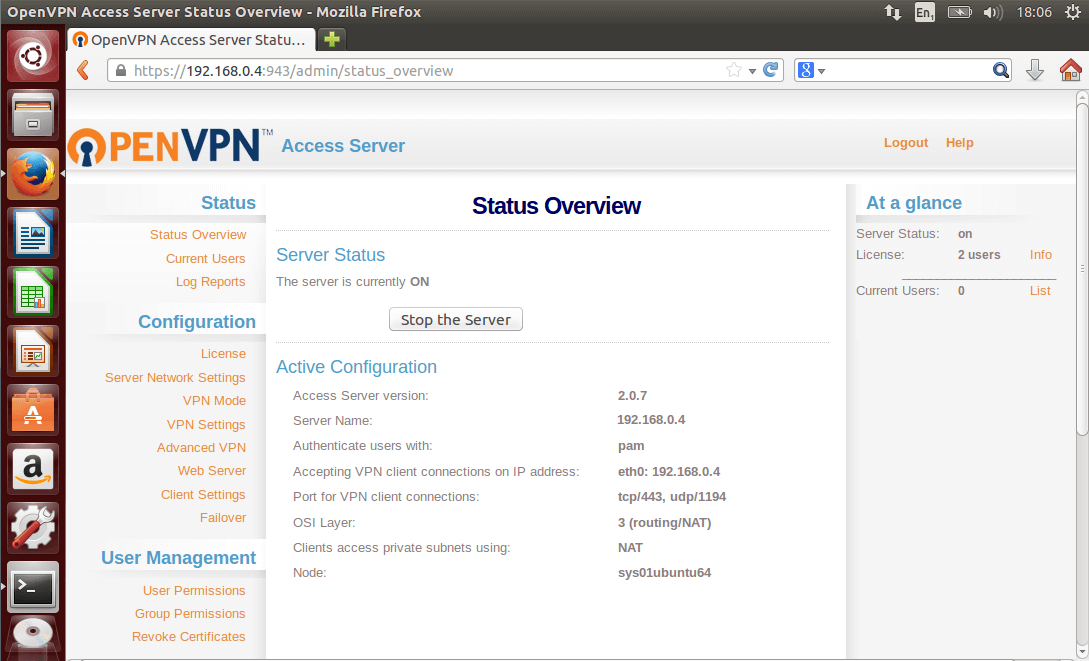Screen dimensions: 1089x661
Task: Click the browser back arrow
Action: coord(83,70)
